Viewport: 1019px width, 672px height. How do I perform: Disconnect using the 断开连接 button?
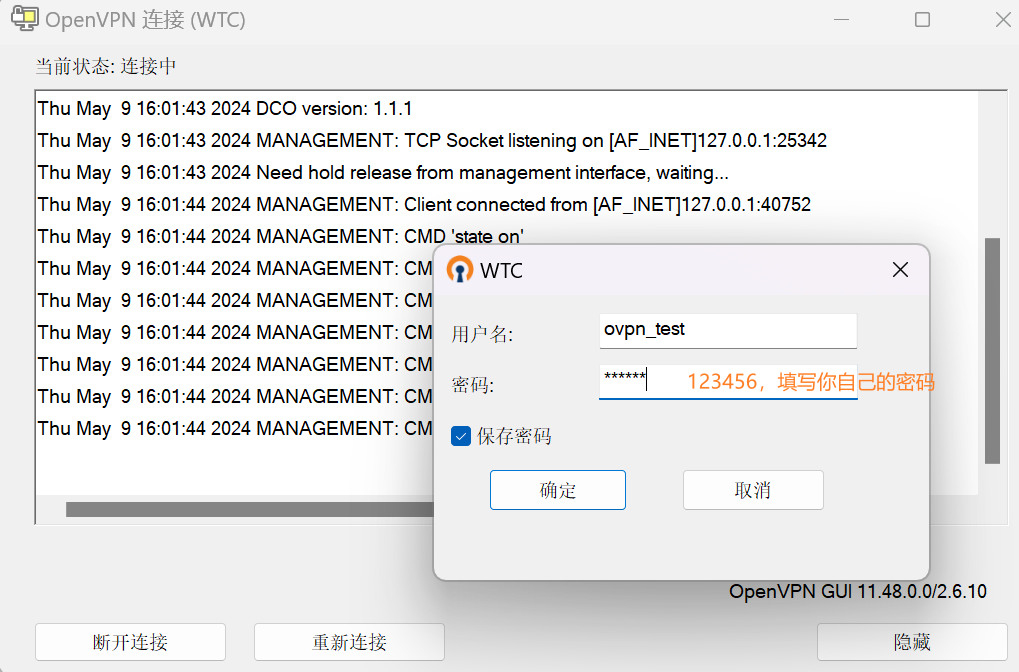pyautogui.click(x=130, y=642)
